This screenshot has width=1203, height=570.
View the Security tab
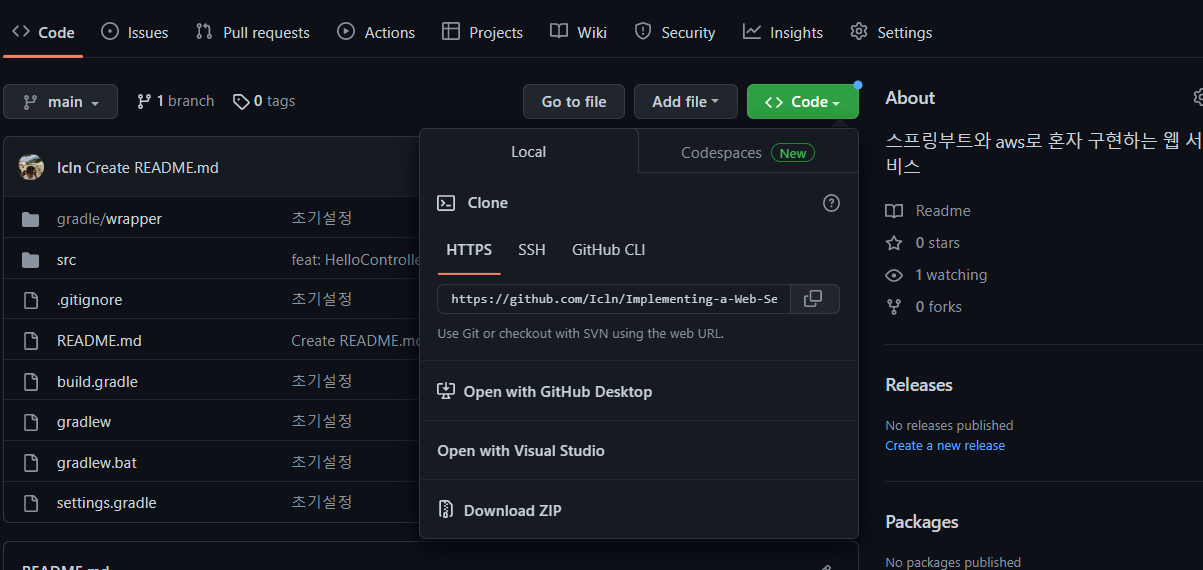pos(675,32)
